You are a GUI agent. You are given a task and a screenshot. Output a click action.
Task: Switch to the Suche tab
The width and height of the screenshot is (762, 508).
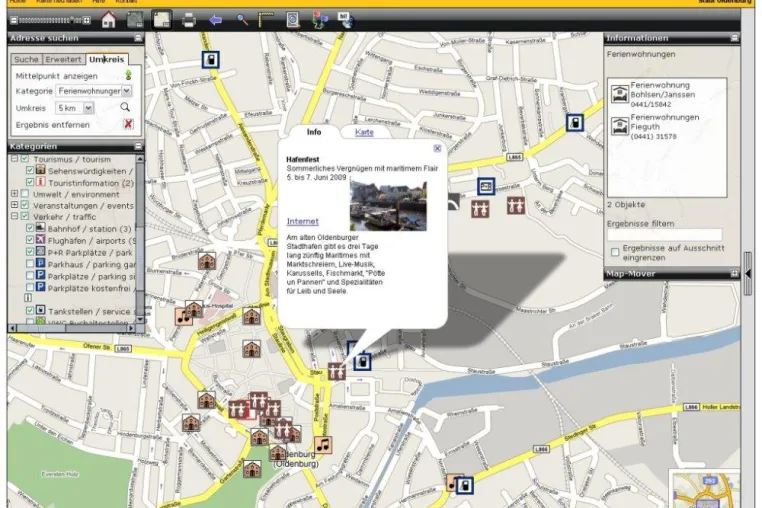[26, 59]
